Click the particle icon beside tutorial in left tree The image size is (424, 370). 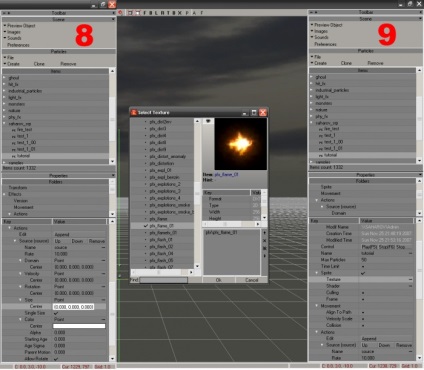14,156
